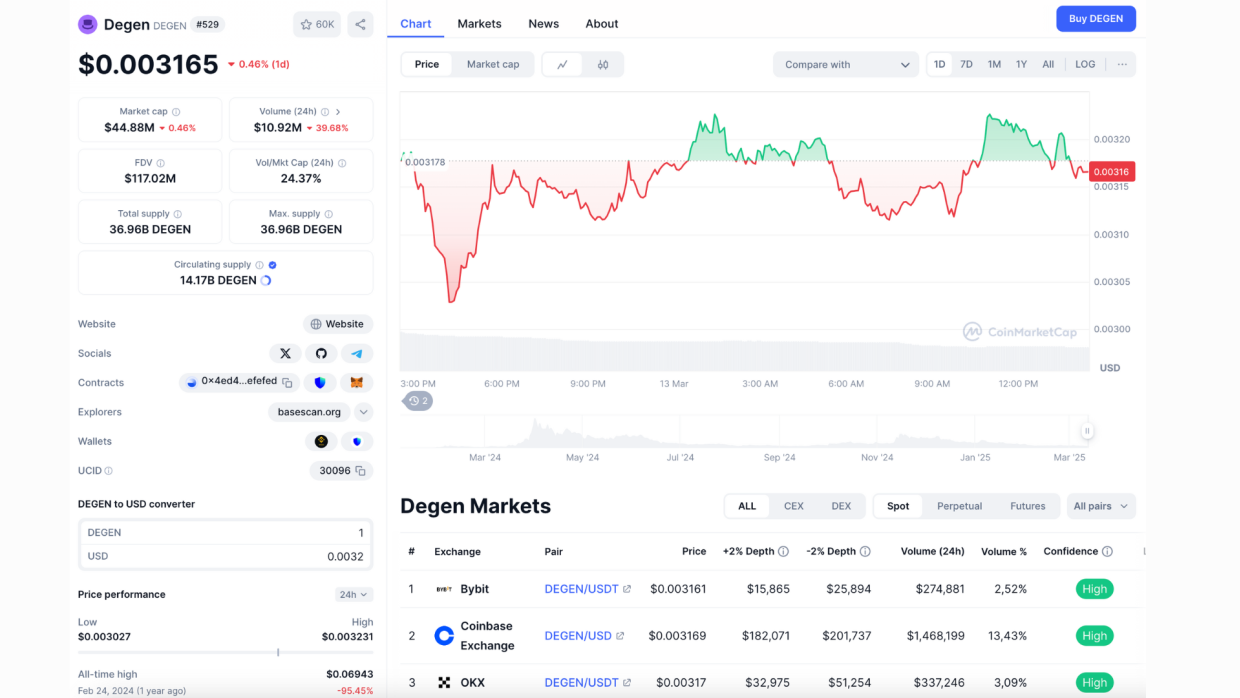Show FDV info tooltip icon
The height and width of the screenshot is (698, 1240).
point(160,163)
